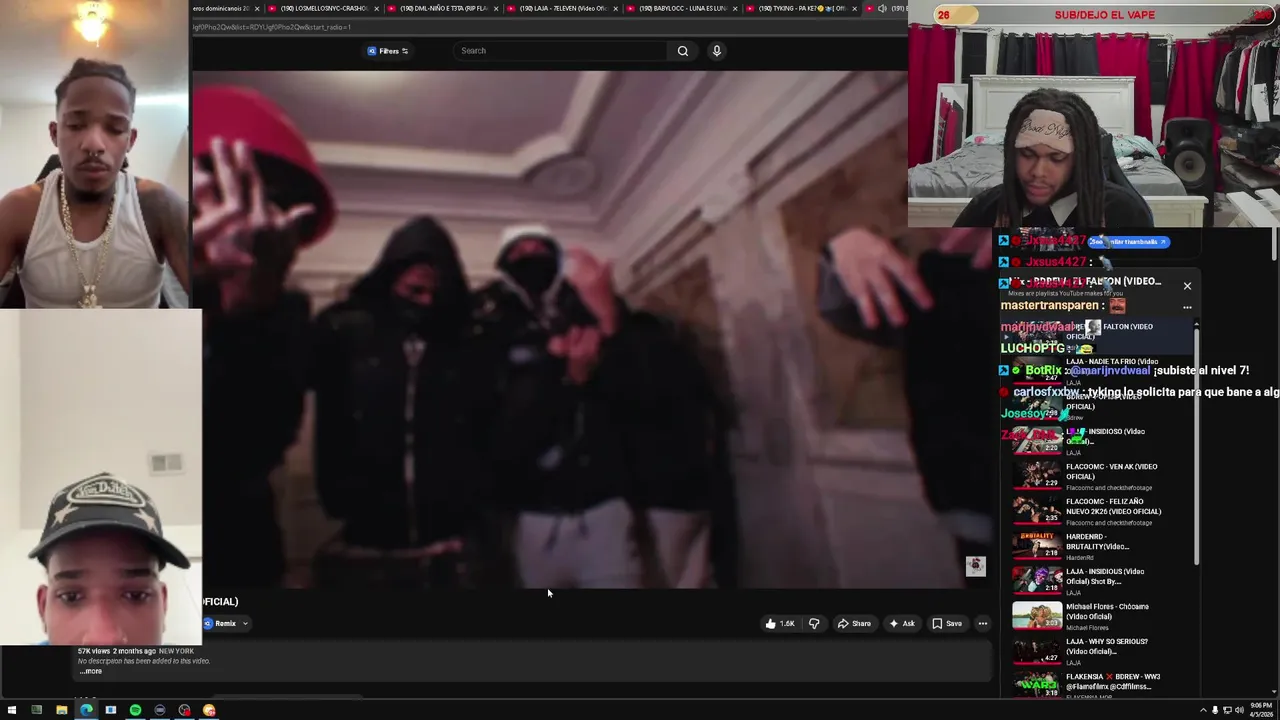The height and width of the screenshot is (720, 1280).
Task: Click the magnifying glass search icon
Action: tap(683, 51)
